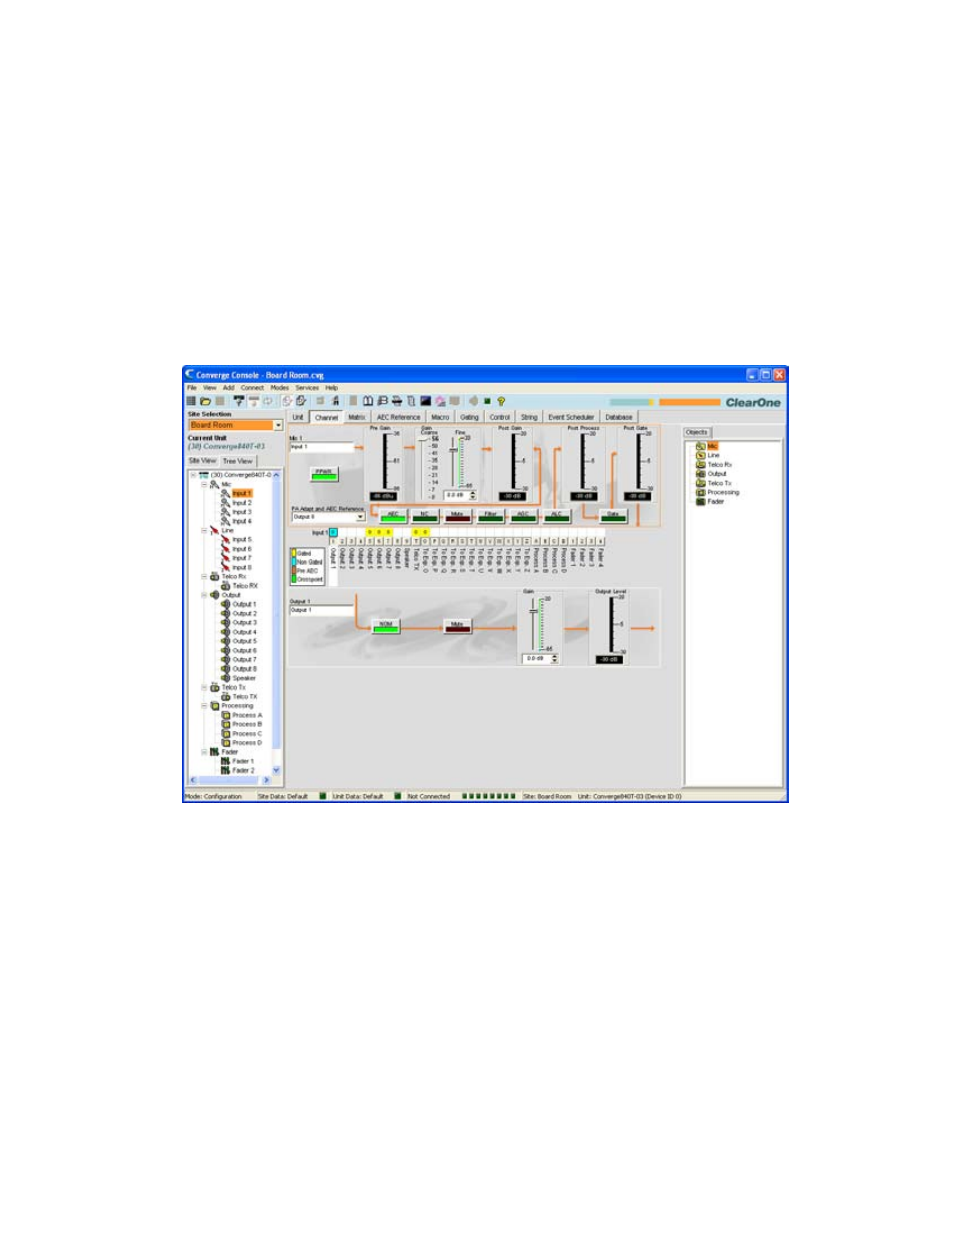Toggle the AEC processing button
954x1235 pixels.
pyautogui.click(x=393, y=516)
